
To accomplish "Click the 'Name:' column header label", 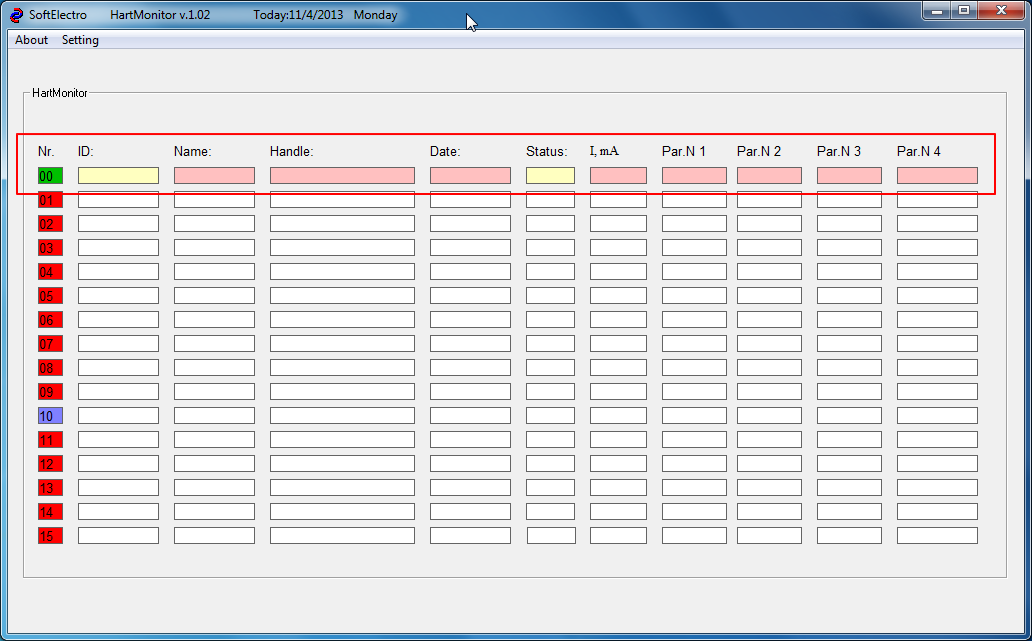I will click(x=192, y=151).
